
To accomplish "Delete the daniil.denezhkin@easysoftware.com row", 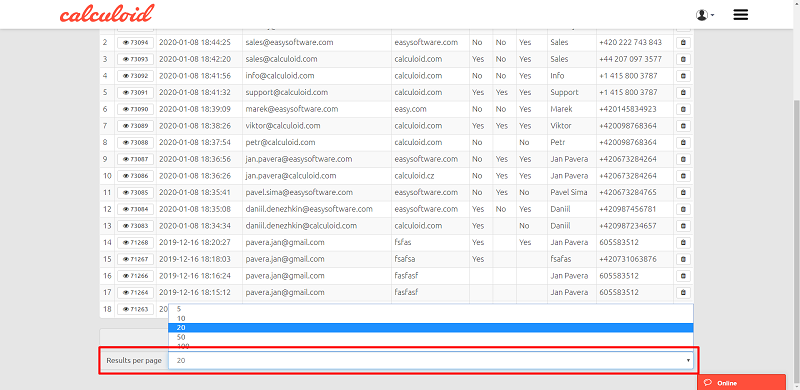I will coord(683,210).
